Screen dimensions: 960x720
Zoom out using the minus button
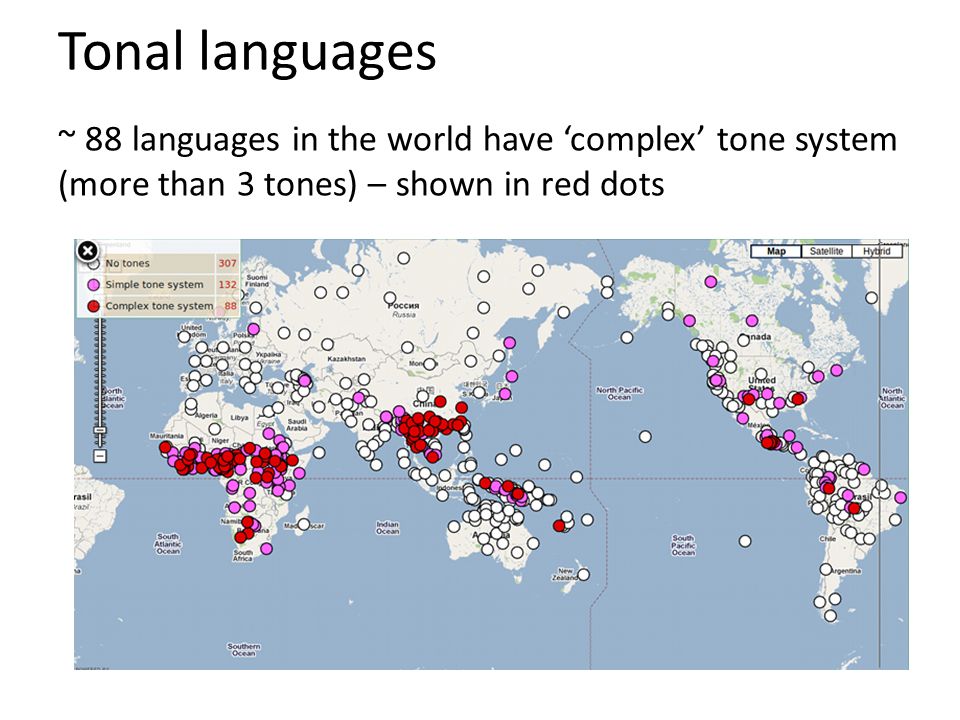click(100, 456)
